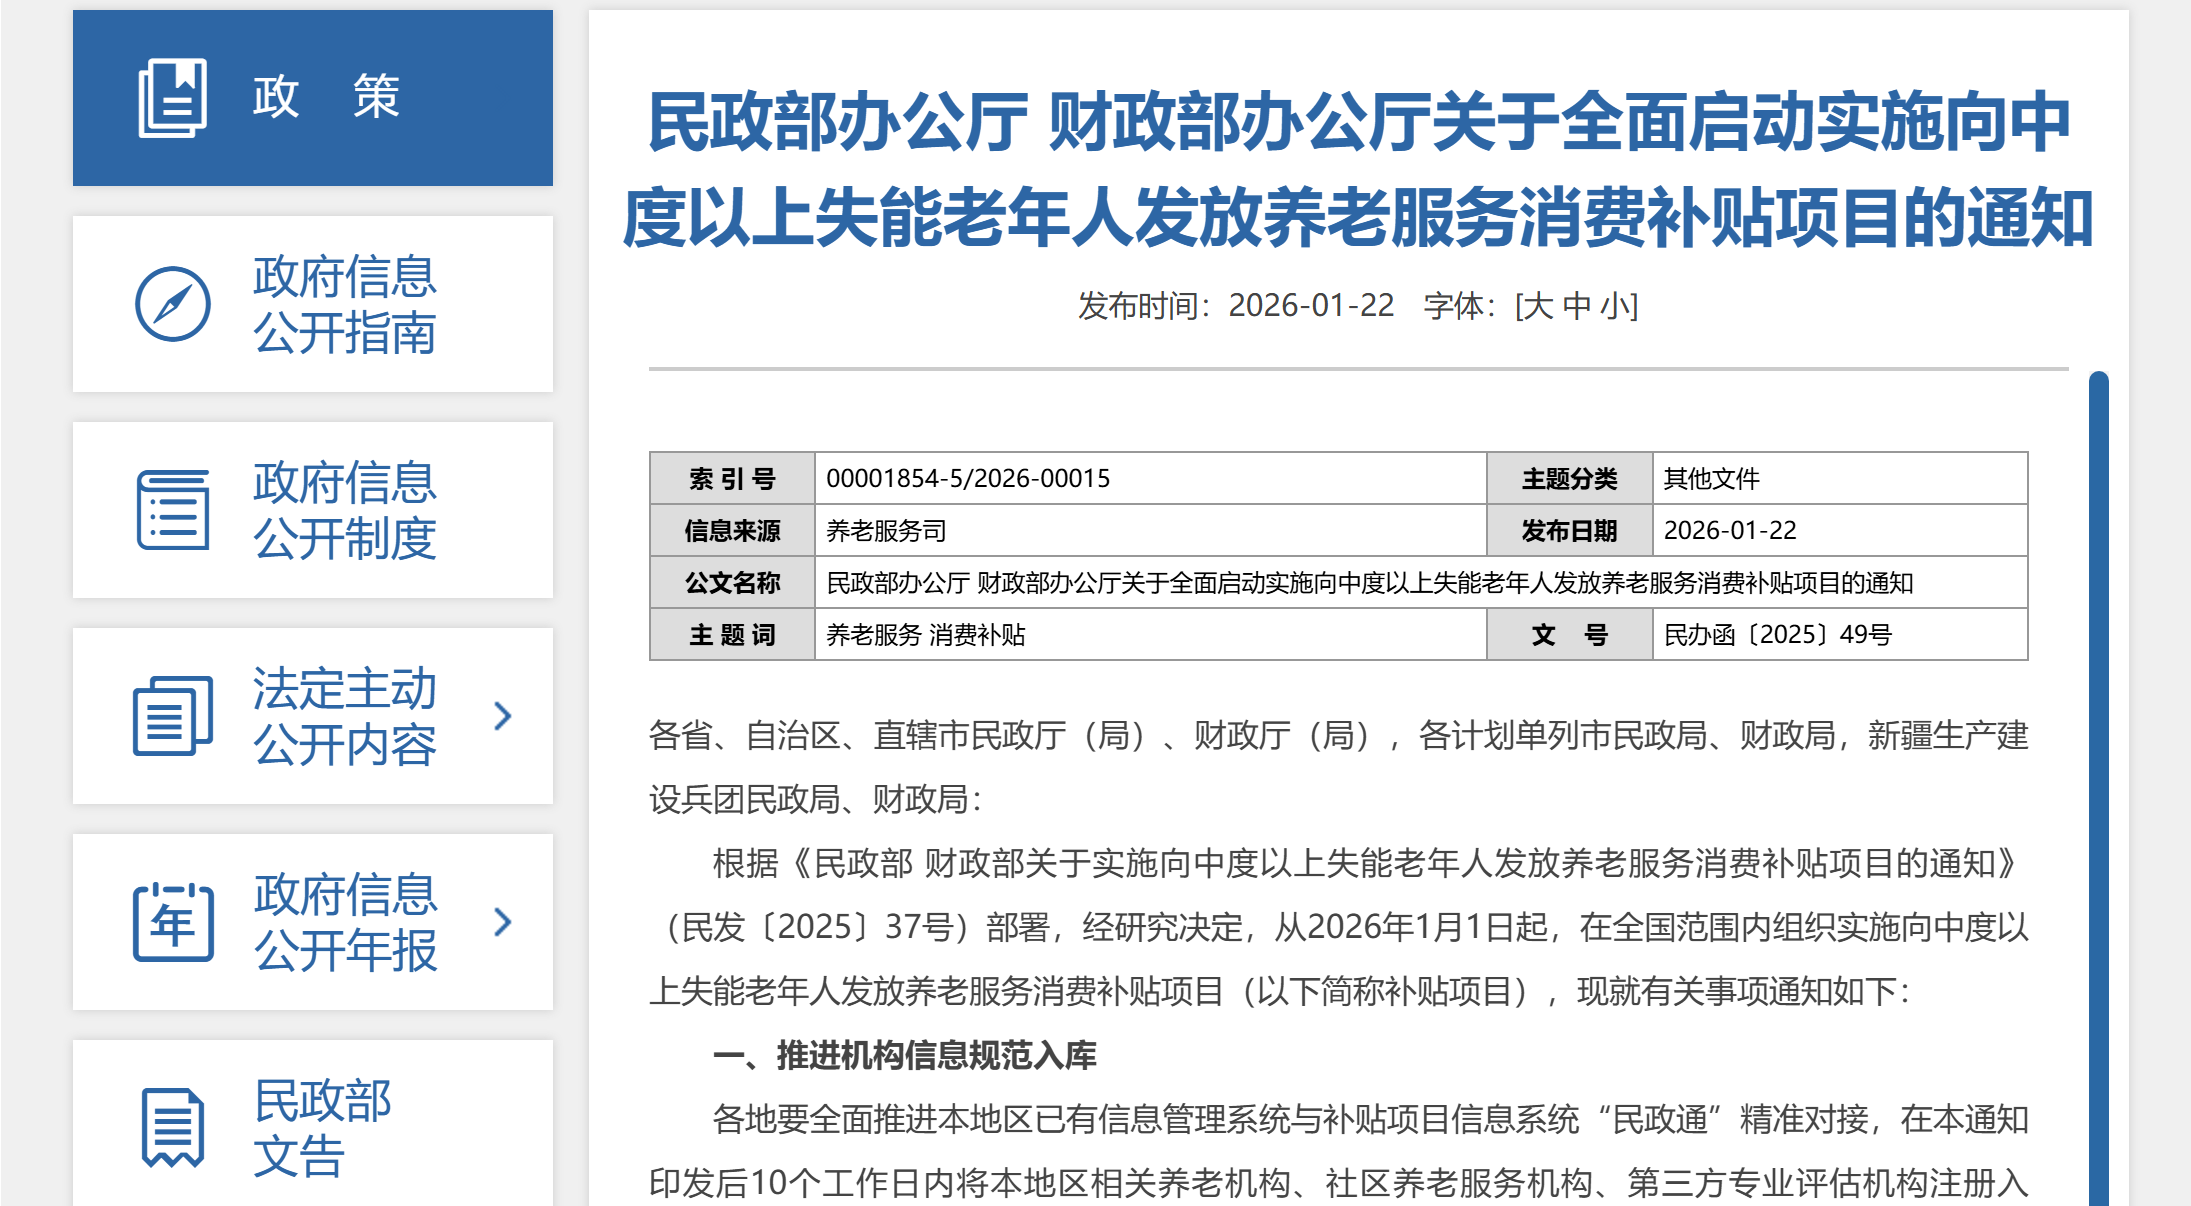Viewport: 2191px width, 1206px height.
Task: Click the calendar 年 icon for 政府信息公开年报
Action: (x=172, y=922)
